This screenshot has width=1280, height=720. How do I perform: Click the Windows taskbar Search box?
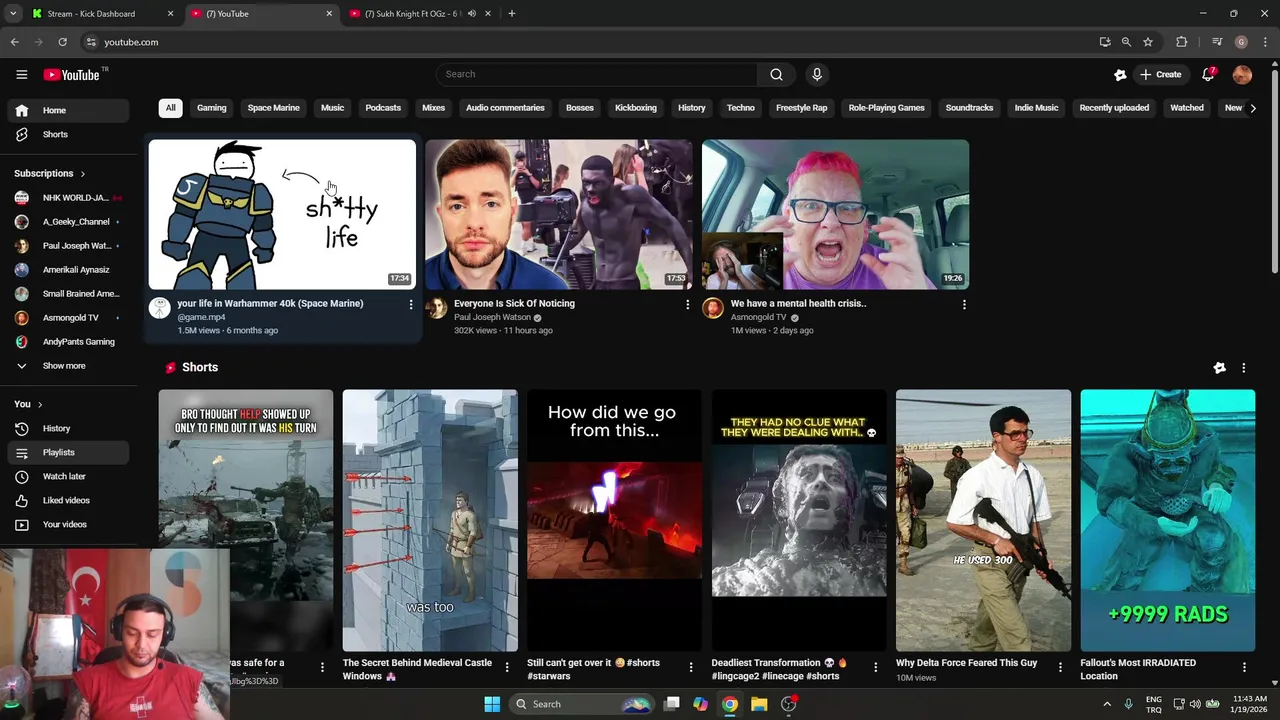pyautogui.click(x=583, y=704)
